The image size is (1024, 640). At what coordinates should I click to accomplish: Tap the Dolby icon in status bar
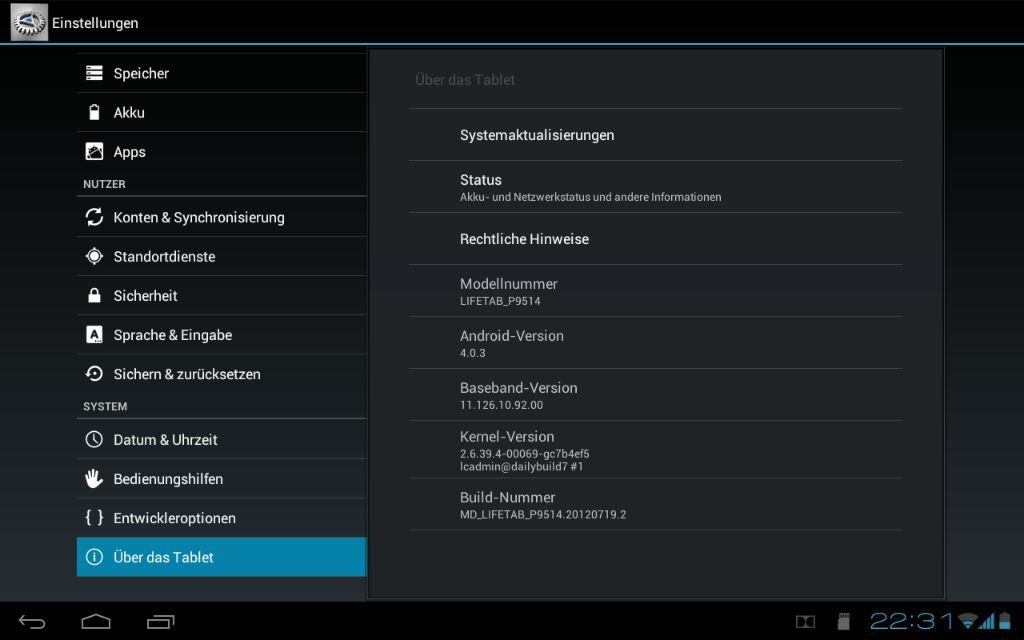tap(805, 622)
